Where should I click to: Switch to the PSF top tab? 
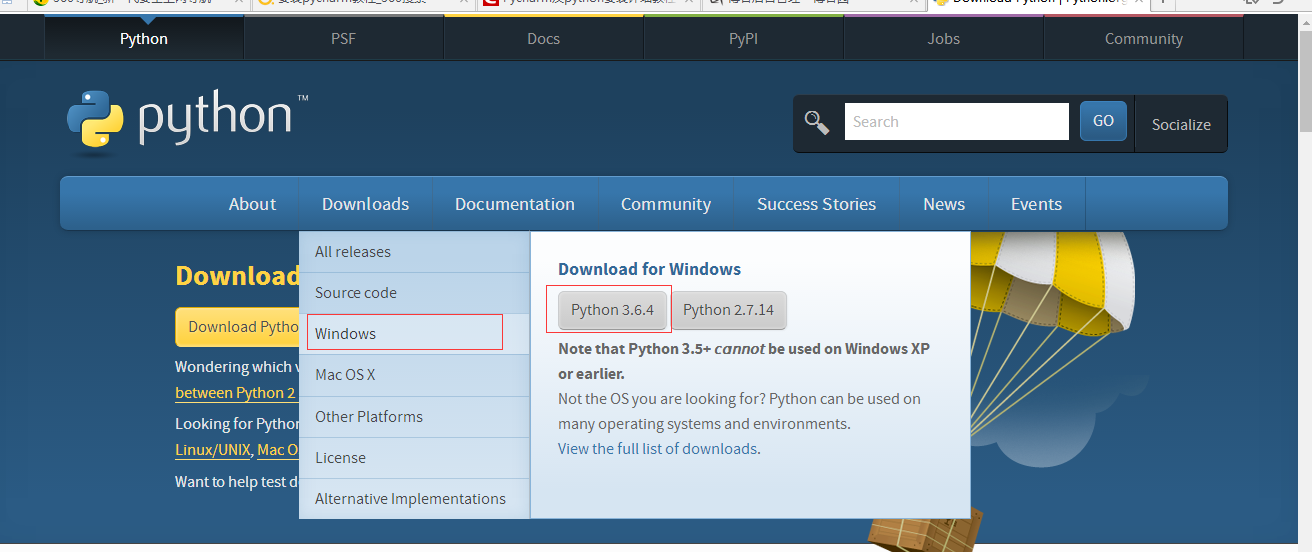click(x=344, y=39)
